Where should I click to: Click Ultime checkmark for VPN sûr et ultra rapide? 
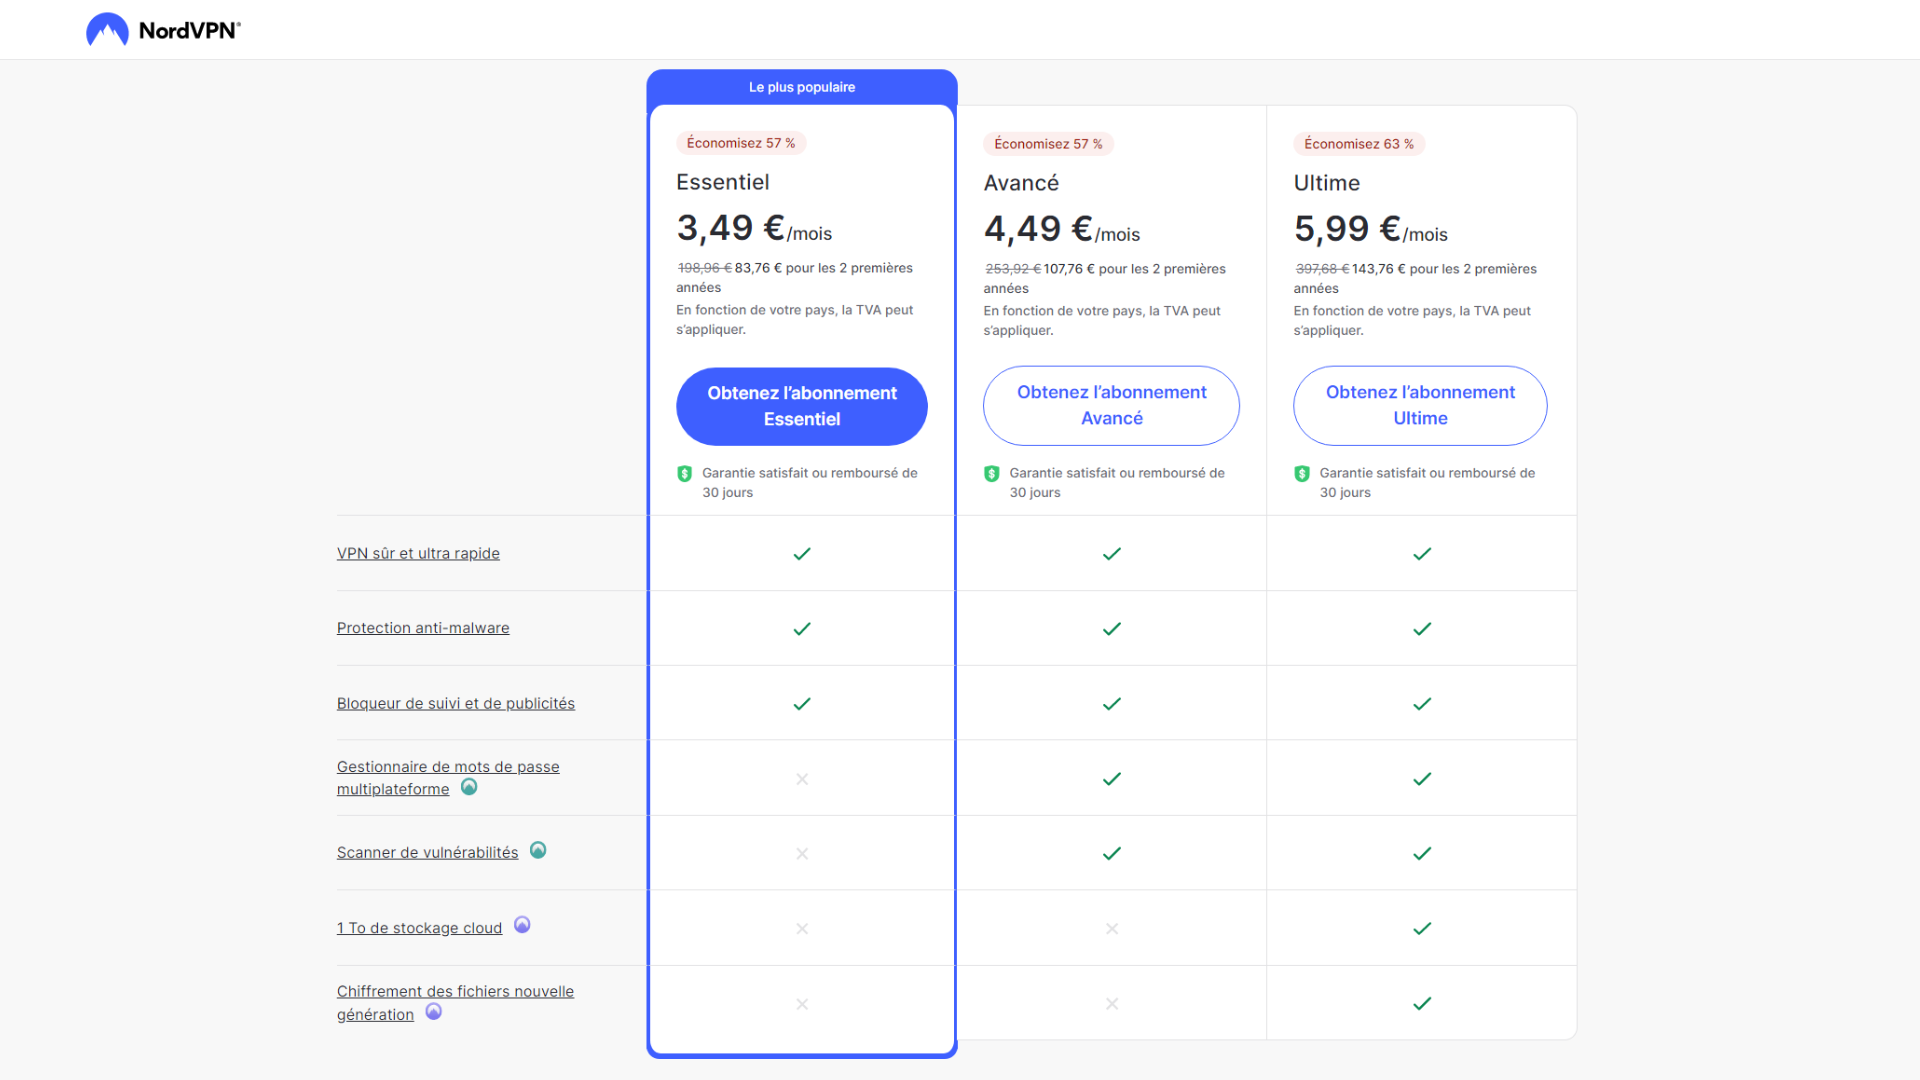click(x=1422, y=554)
